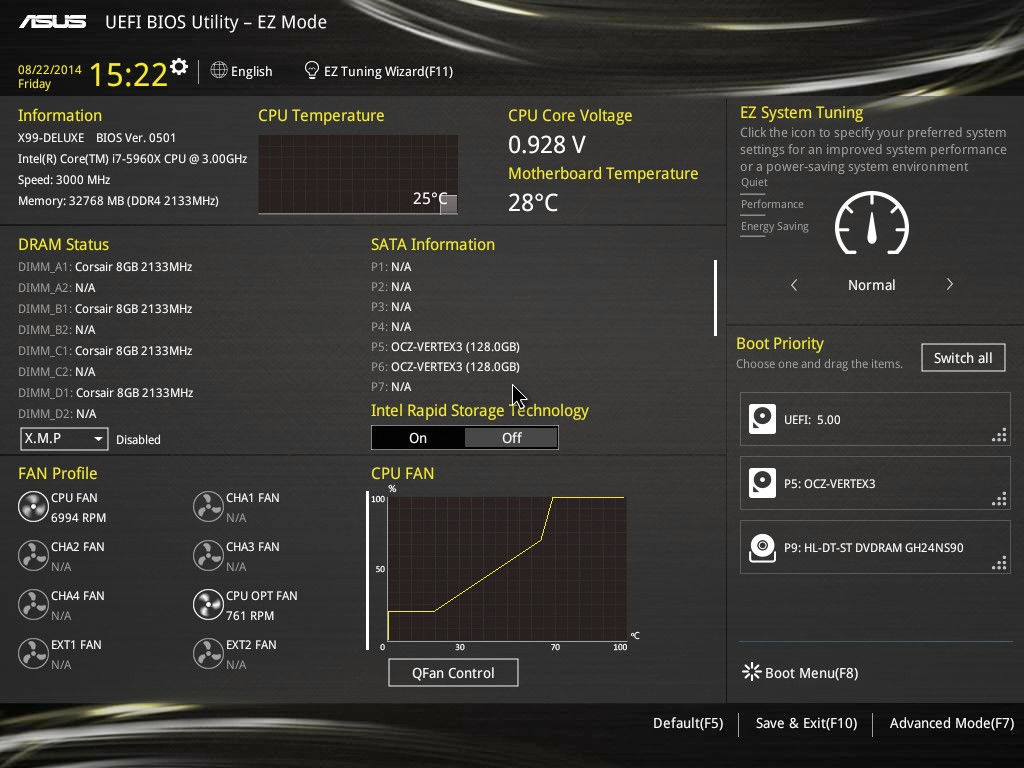
Task: Click Save & Exit(F10)
Action: click(x=806, y=723)
